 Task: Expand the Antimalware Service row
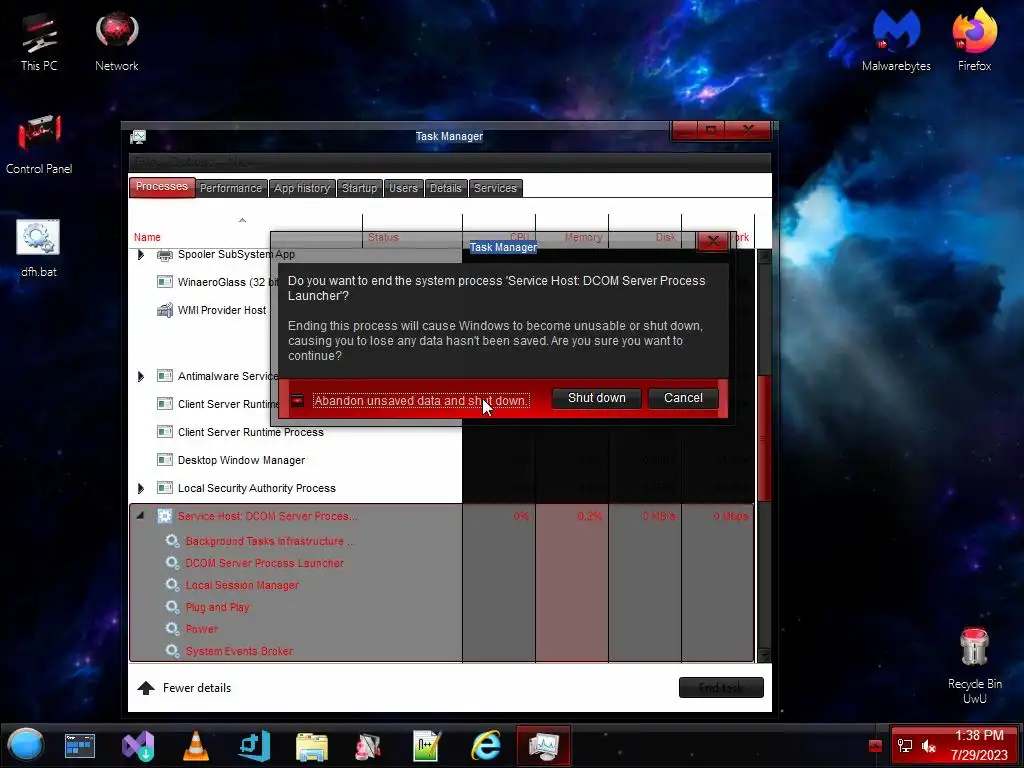(140, 376)
